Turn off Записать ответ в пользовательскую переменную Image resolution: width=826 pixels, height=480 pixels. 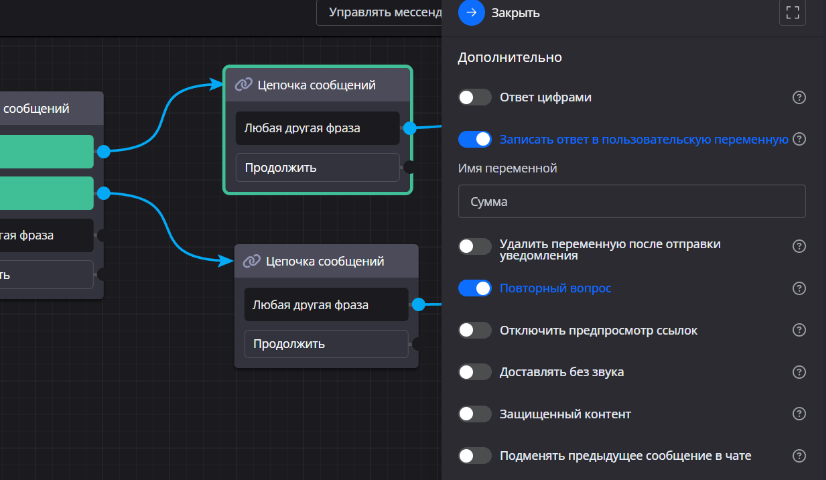pos(475,139)
